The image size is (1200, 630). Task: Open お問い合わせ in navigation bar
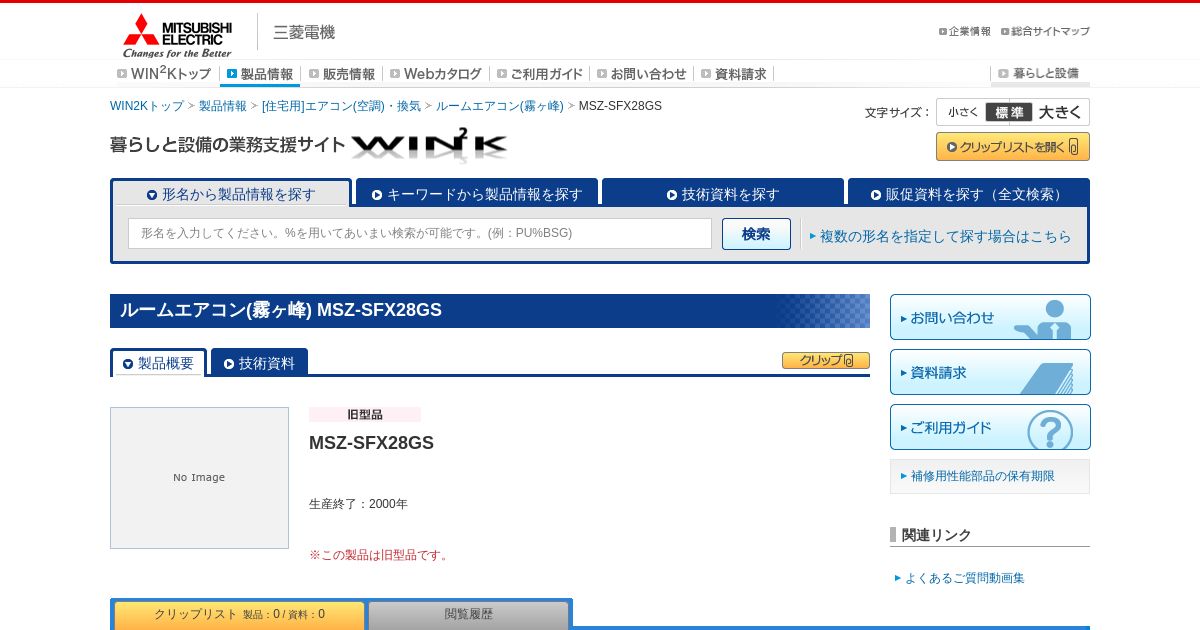click(642, 74)
